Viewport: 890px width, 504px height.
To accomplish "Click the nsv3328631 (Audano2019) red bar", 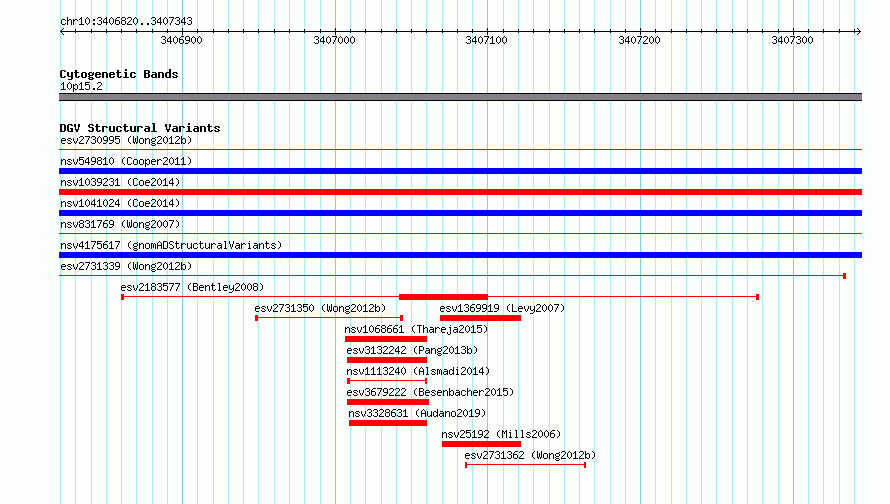I will coord(388,423).
